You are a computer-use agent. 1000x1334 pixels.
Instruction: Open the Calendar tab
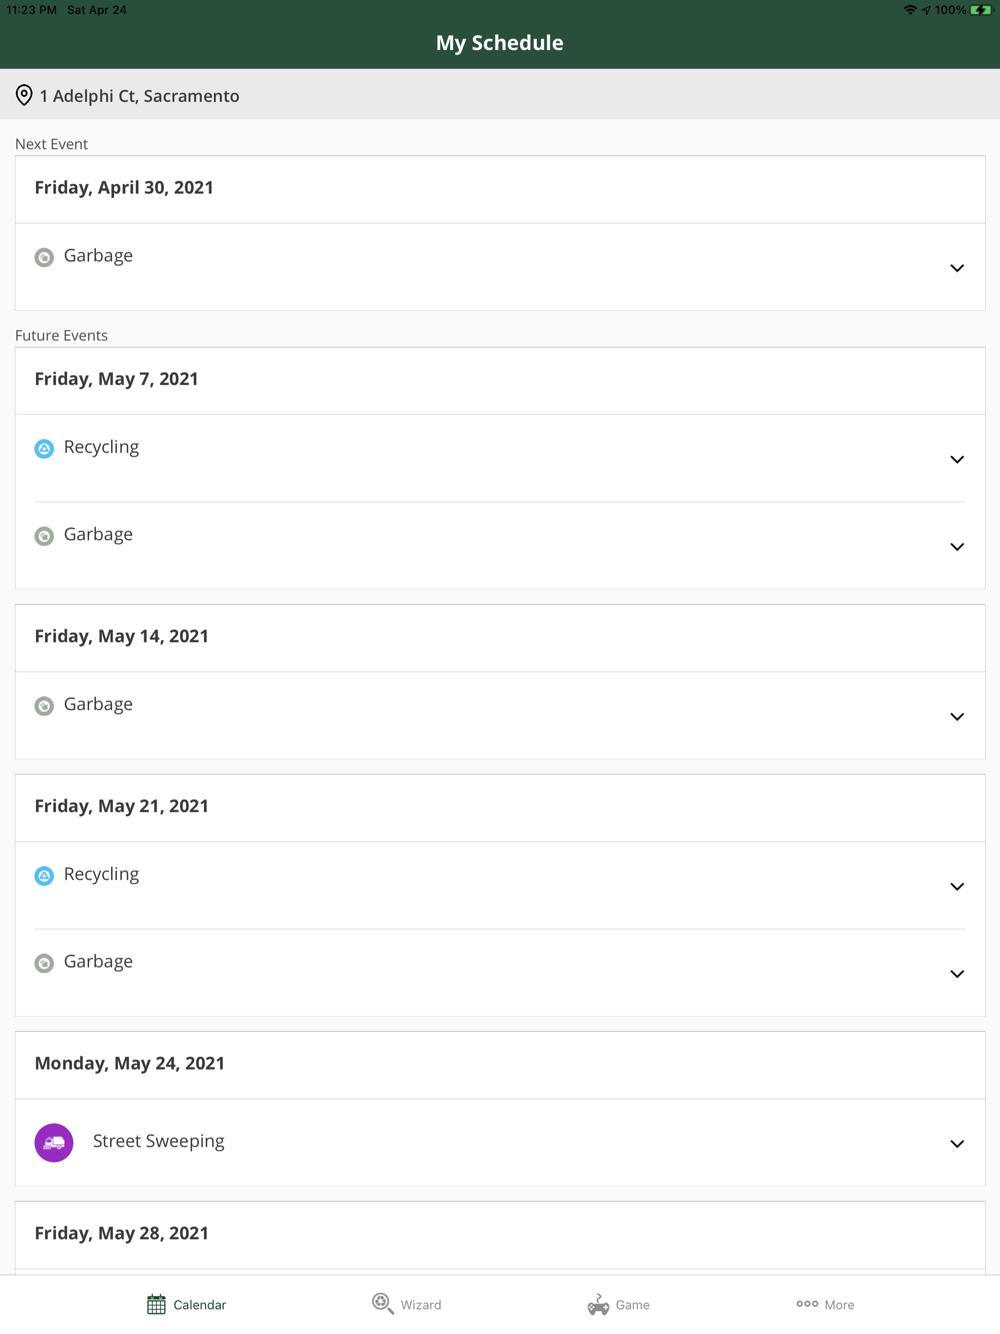(x=187, y=1304)
